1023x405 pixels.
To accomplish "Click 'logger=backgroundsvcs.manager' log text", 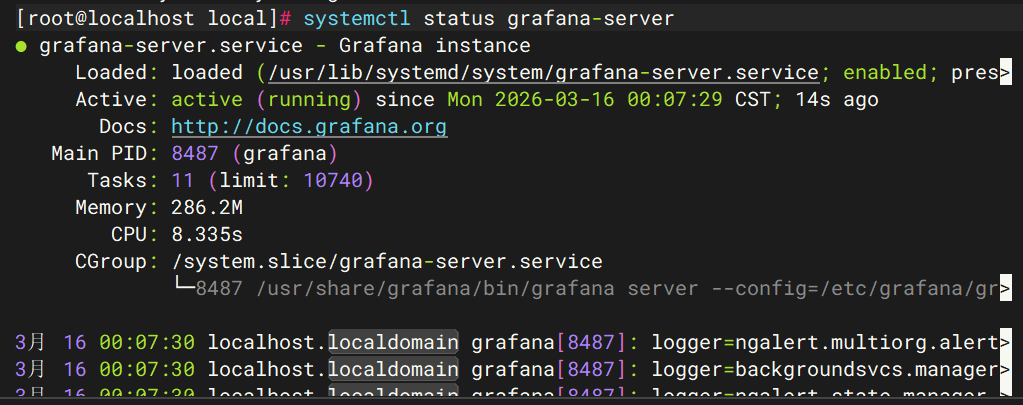I will tap(825, 370).
